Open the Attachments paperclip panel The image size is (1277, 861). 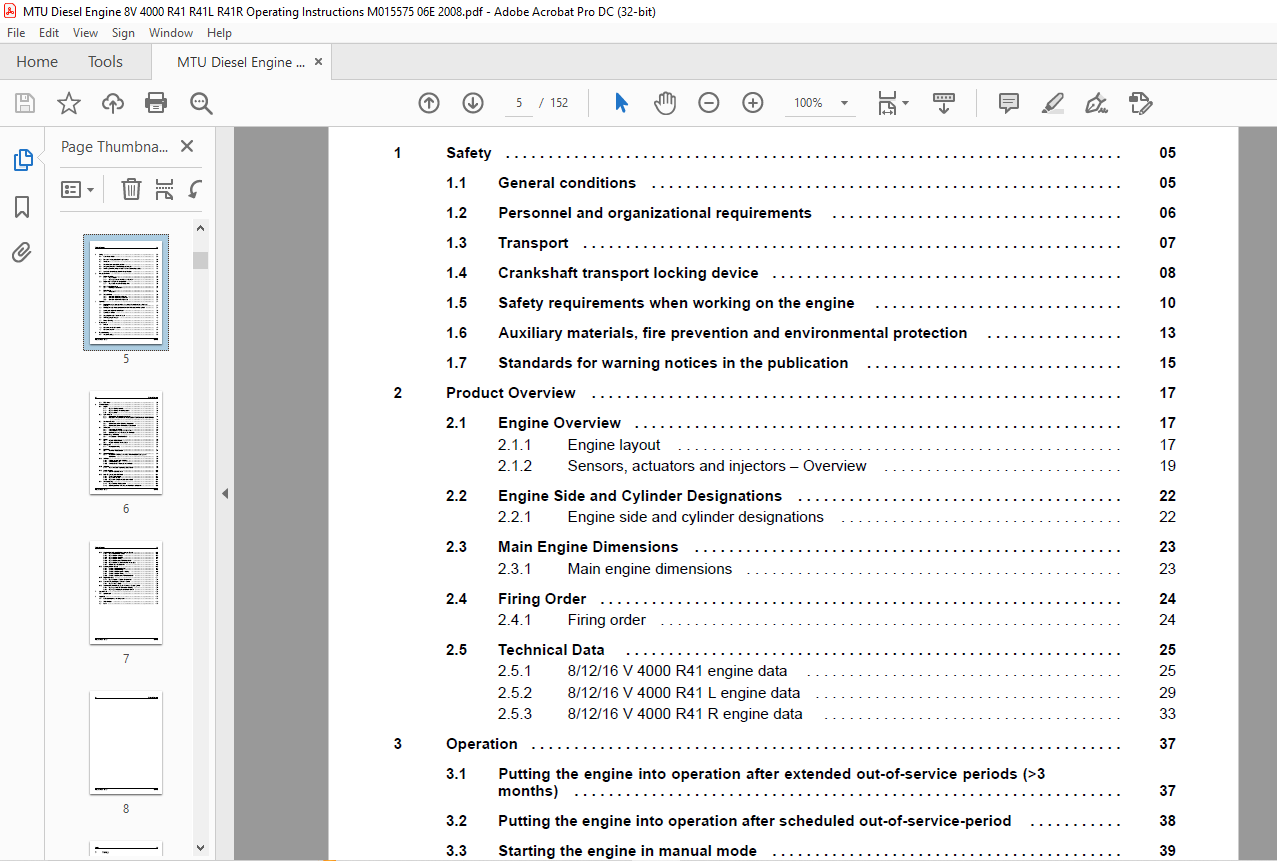coord(22,253)
